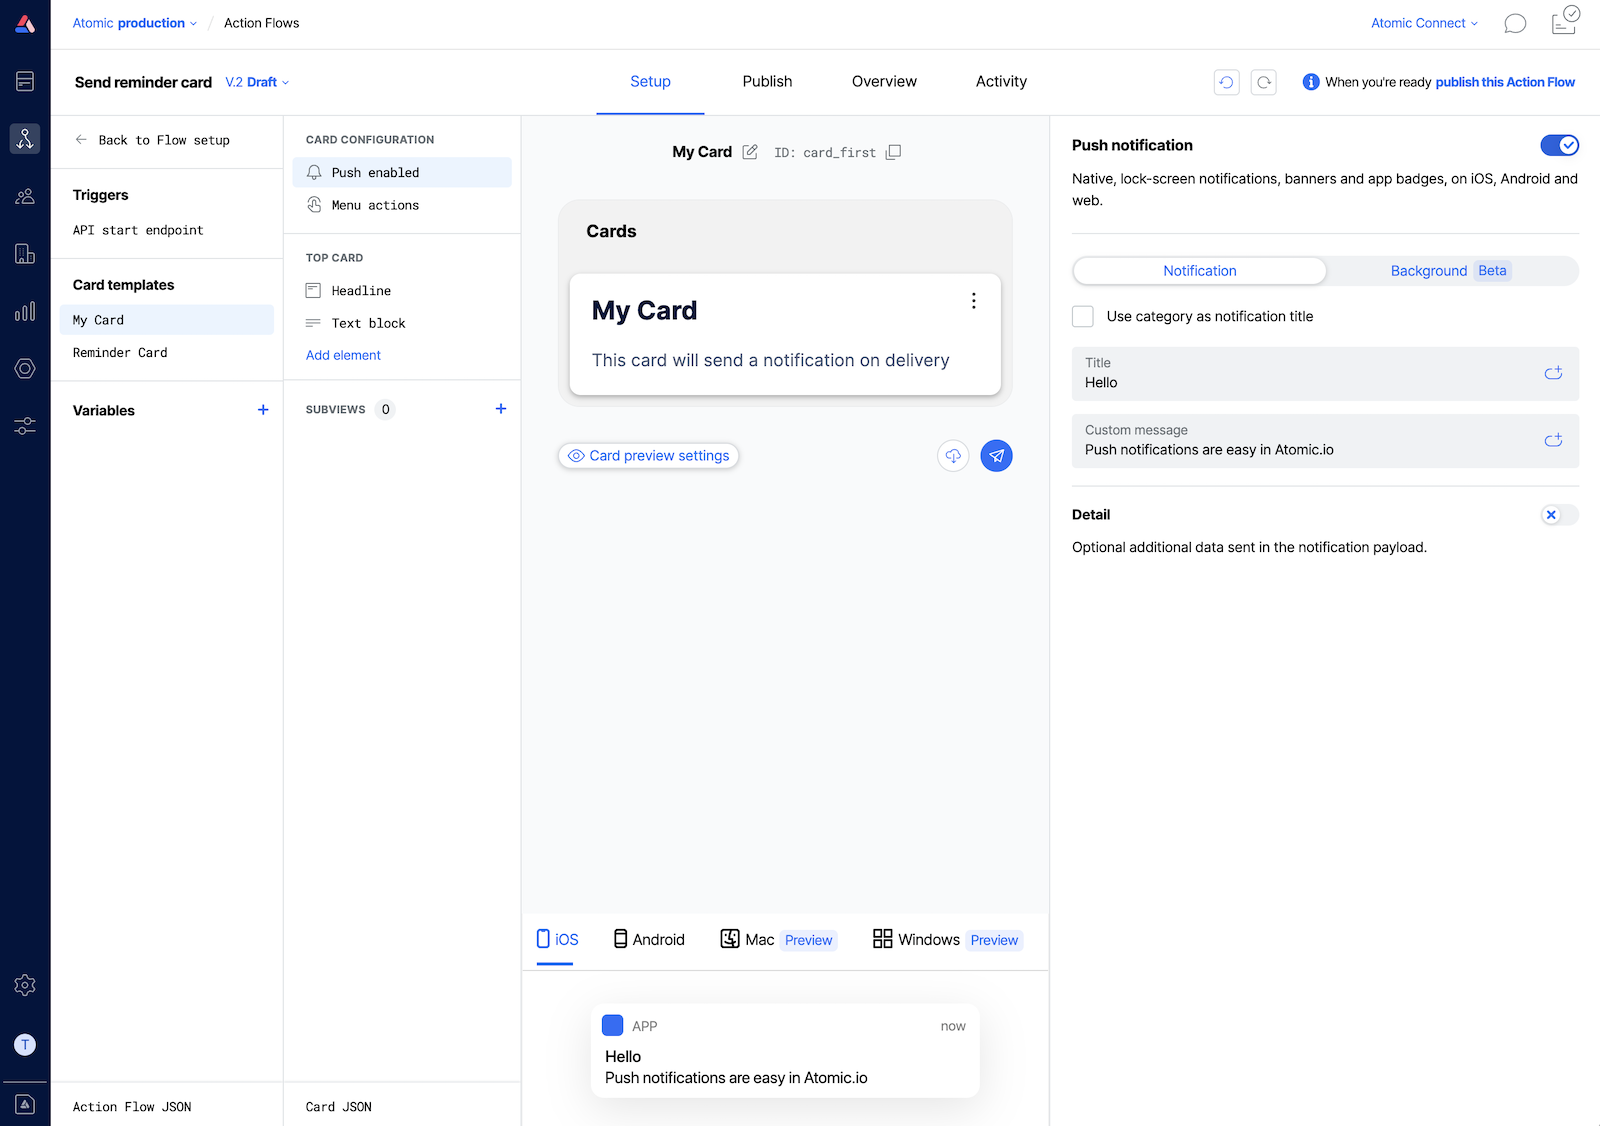Screen dimensions: 1600x1126
Task: Open the tasks checklist icon
Action: 1565,21
